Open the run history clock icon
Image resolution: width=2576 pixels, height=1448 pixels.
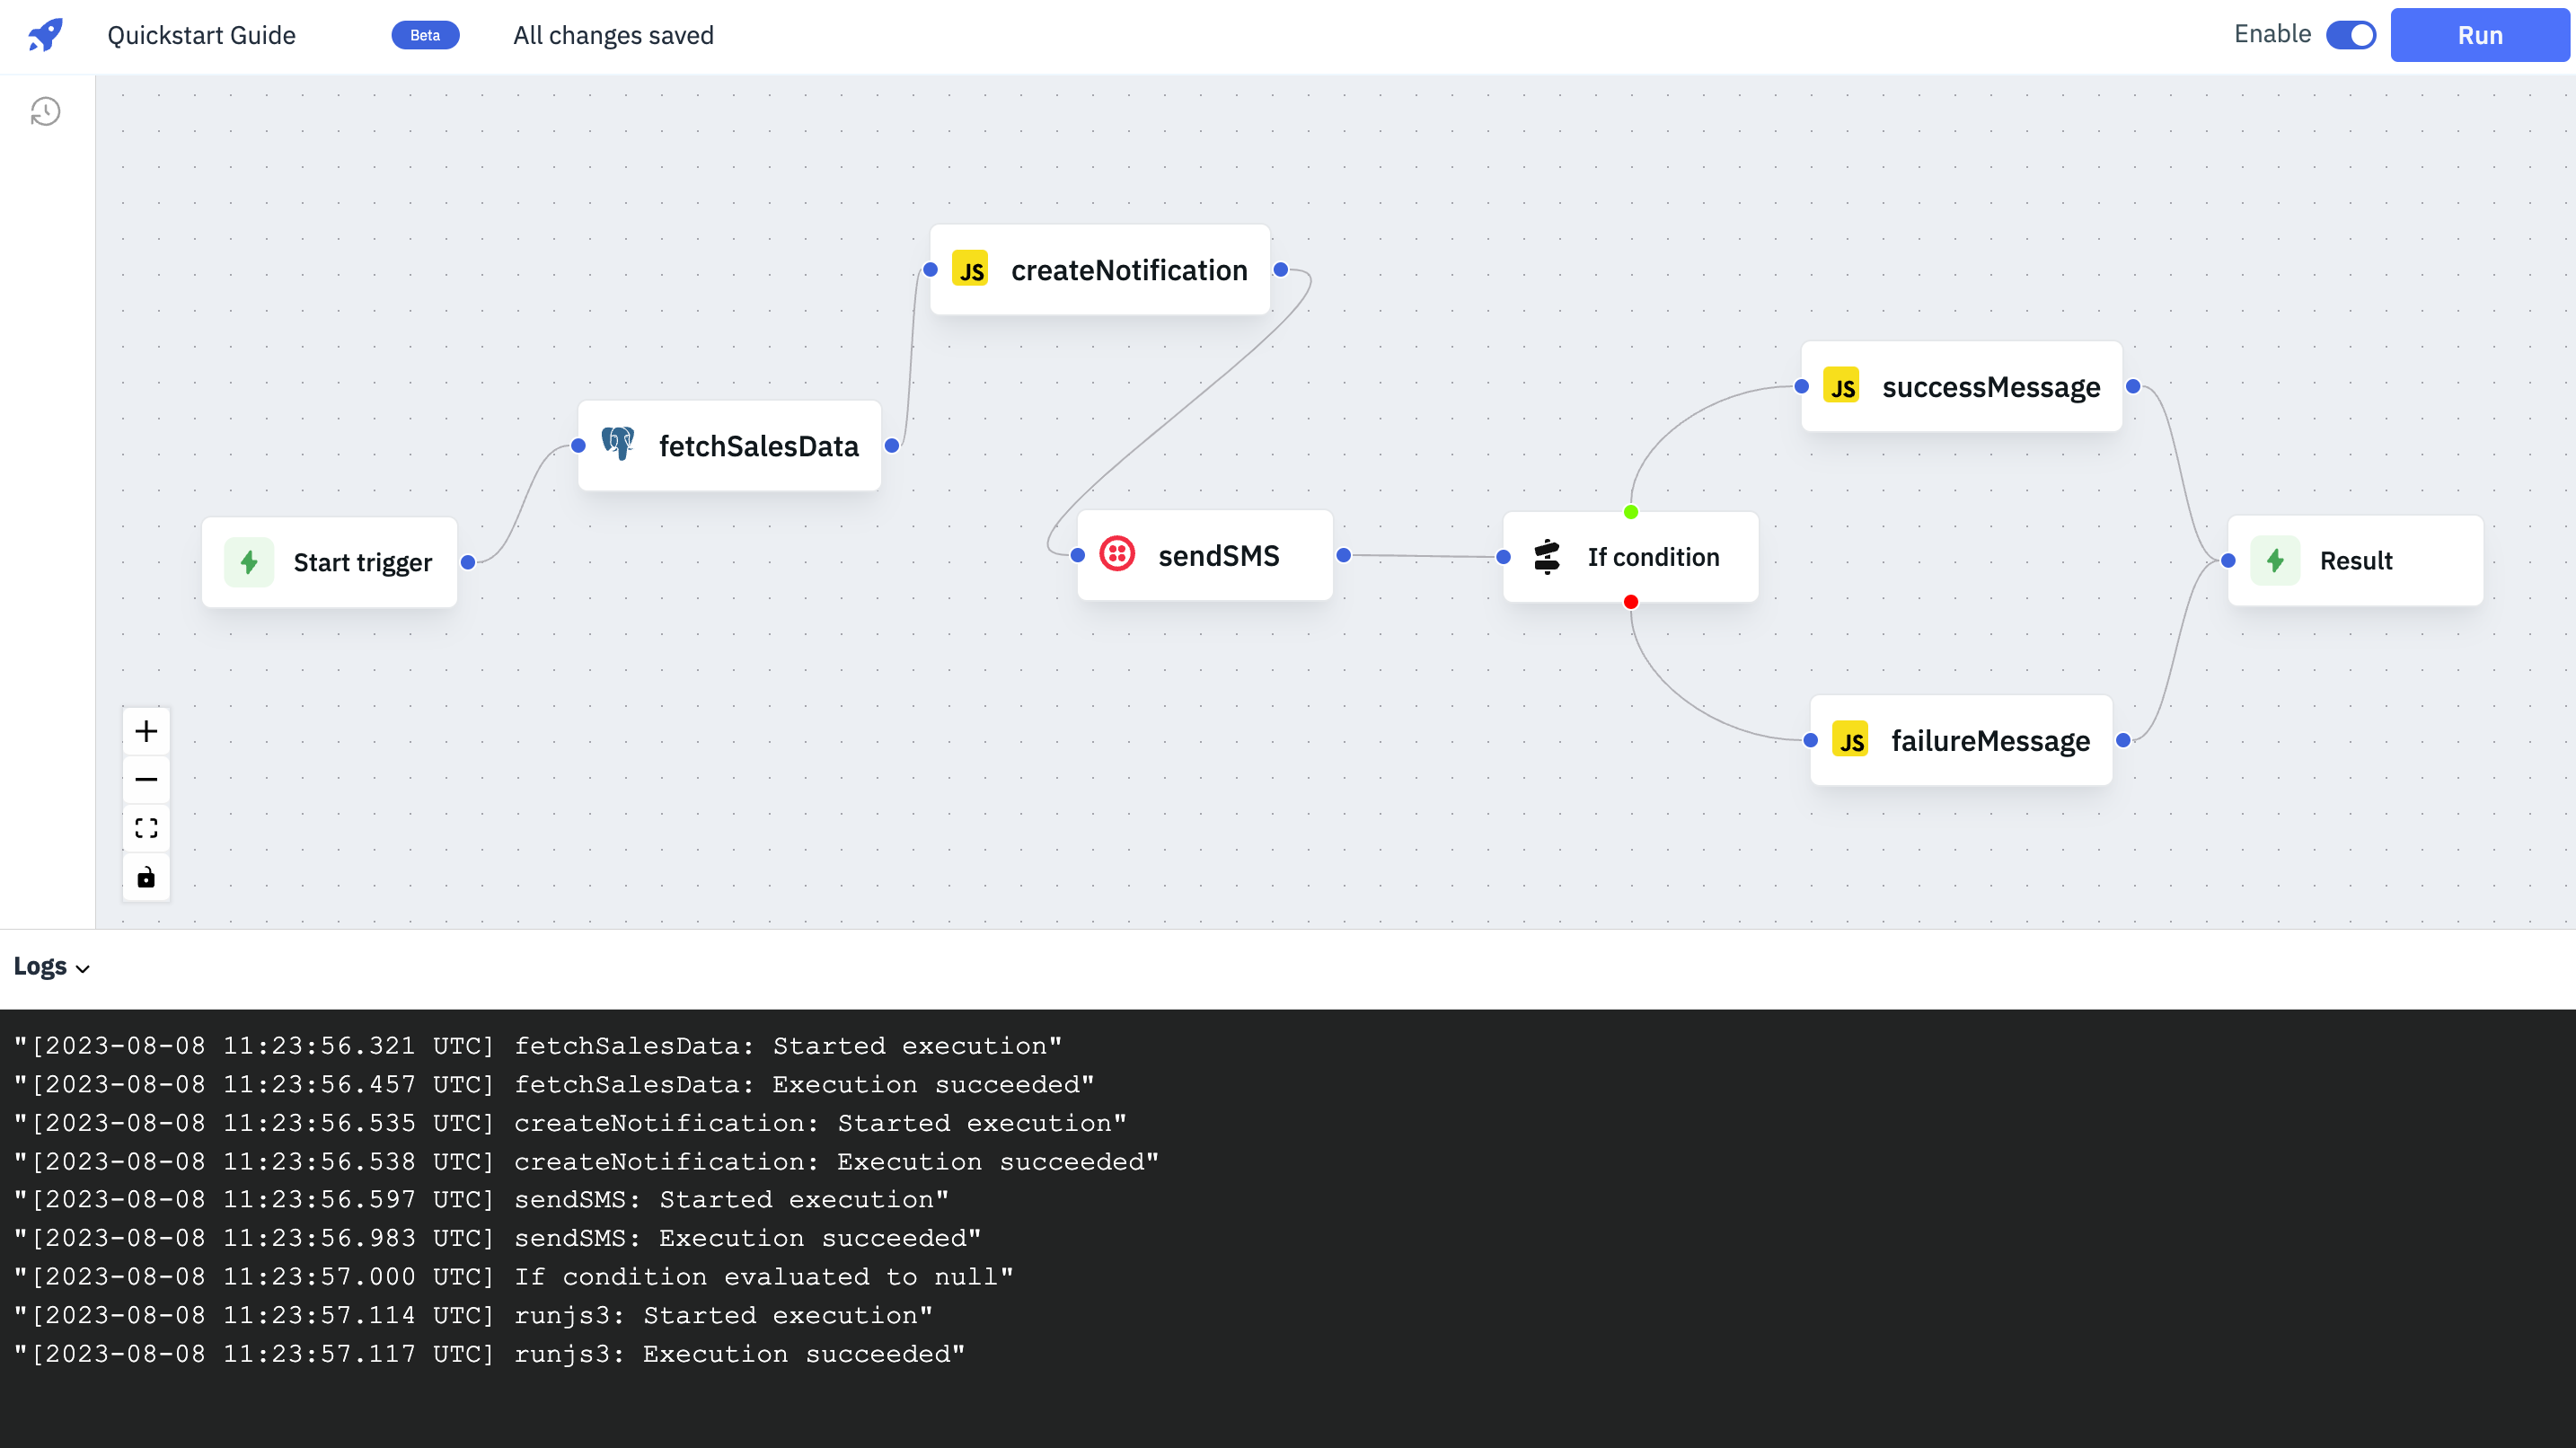46,111
